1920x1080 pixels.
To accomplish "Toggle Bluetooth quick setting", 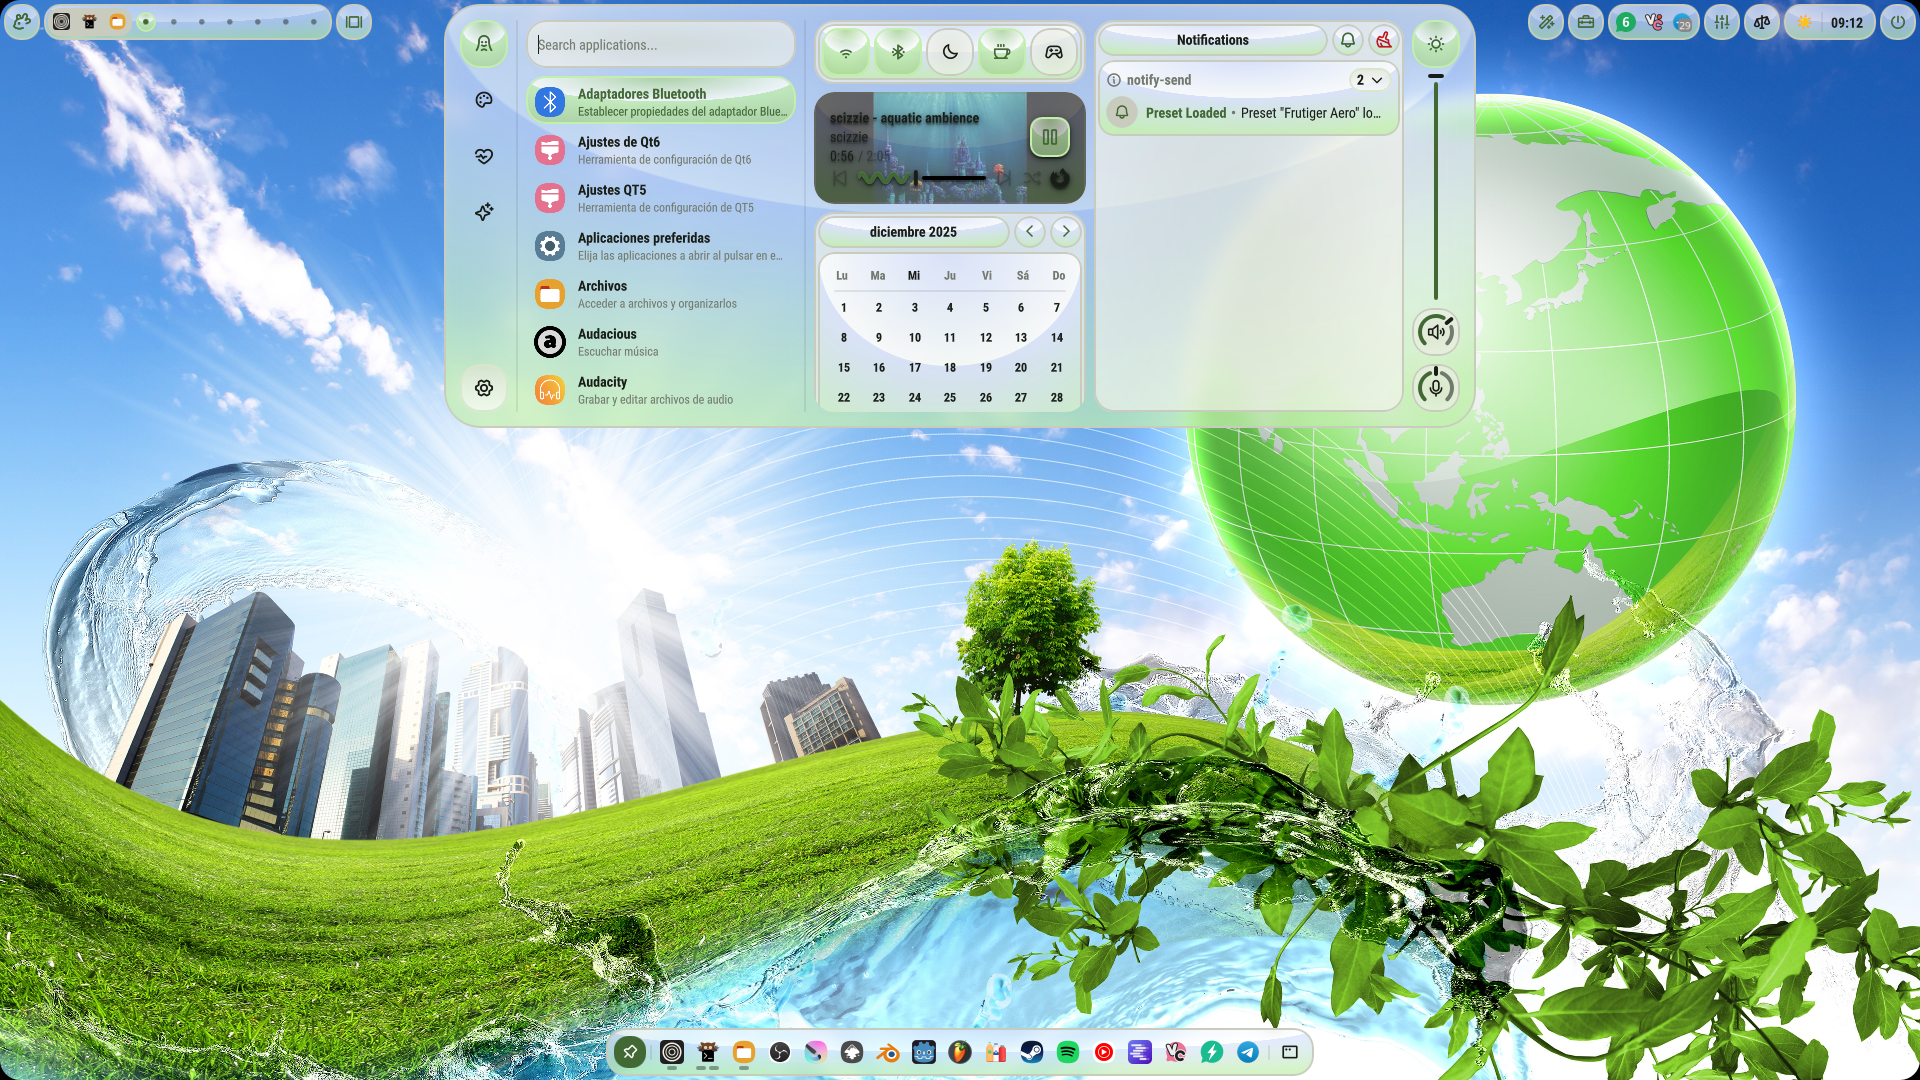I will coord(898,52).
